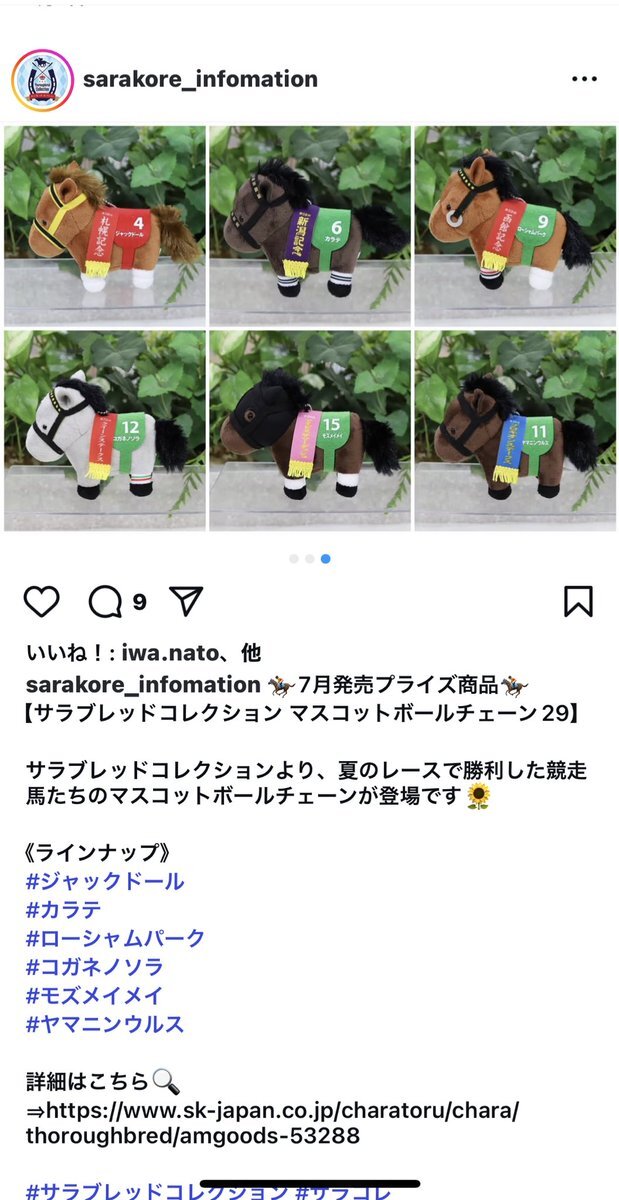Open #コガネノソラ hashtag
The width and height of the screenshot is (619, 1200).
94,967
